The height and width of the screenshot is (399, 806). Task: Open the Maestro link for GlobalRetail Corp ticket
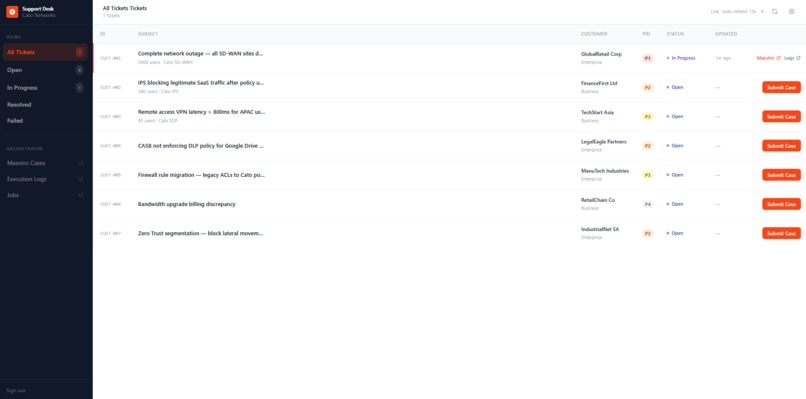pos(768,58)
